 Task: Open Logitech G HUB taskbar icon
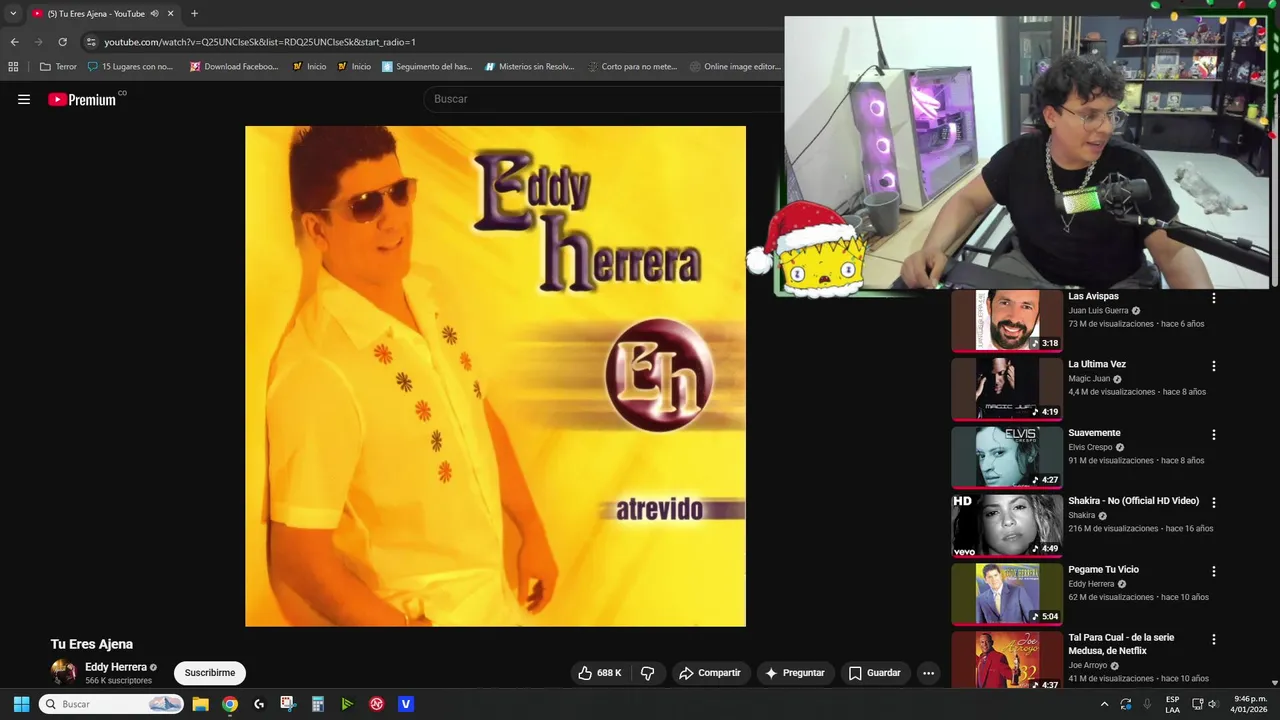coord(259,704)
